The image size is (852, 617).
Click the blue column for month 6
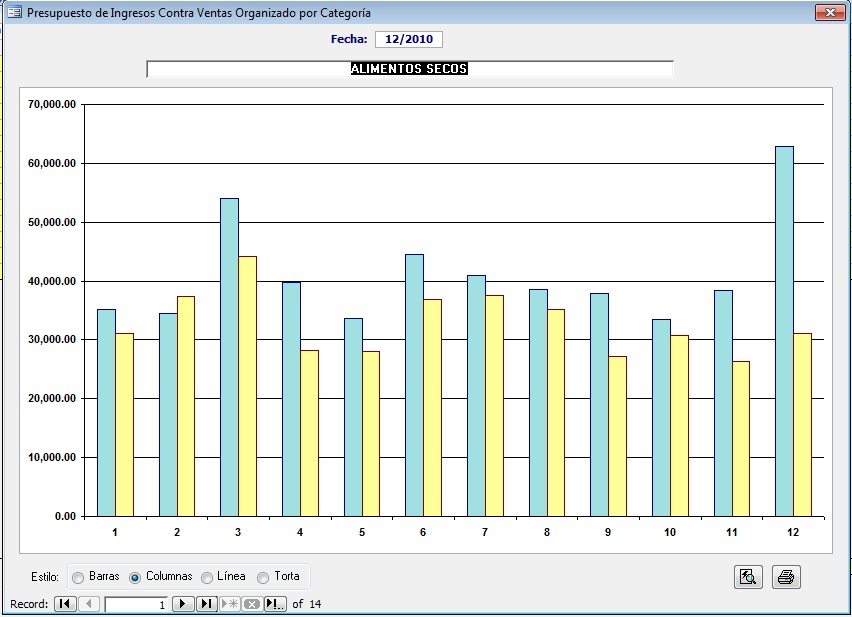415,385
